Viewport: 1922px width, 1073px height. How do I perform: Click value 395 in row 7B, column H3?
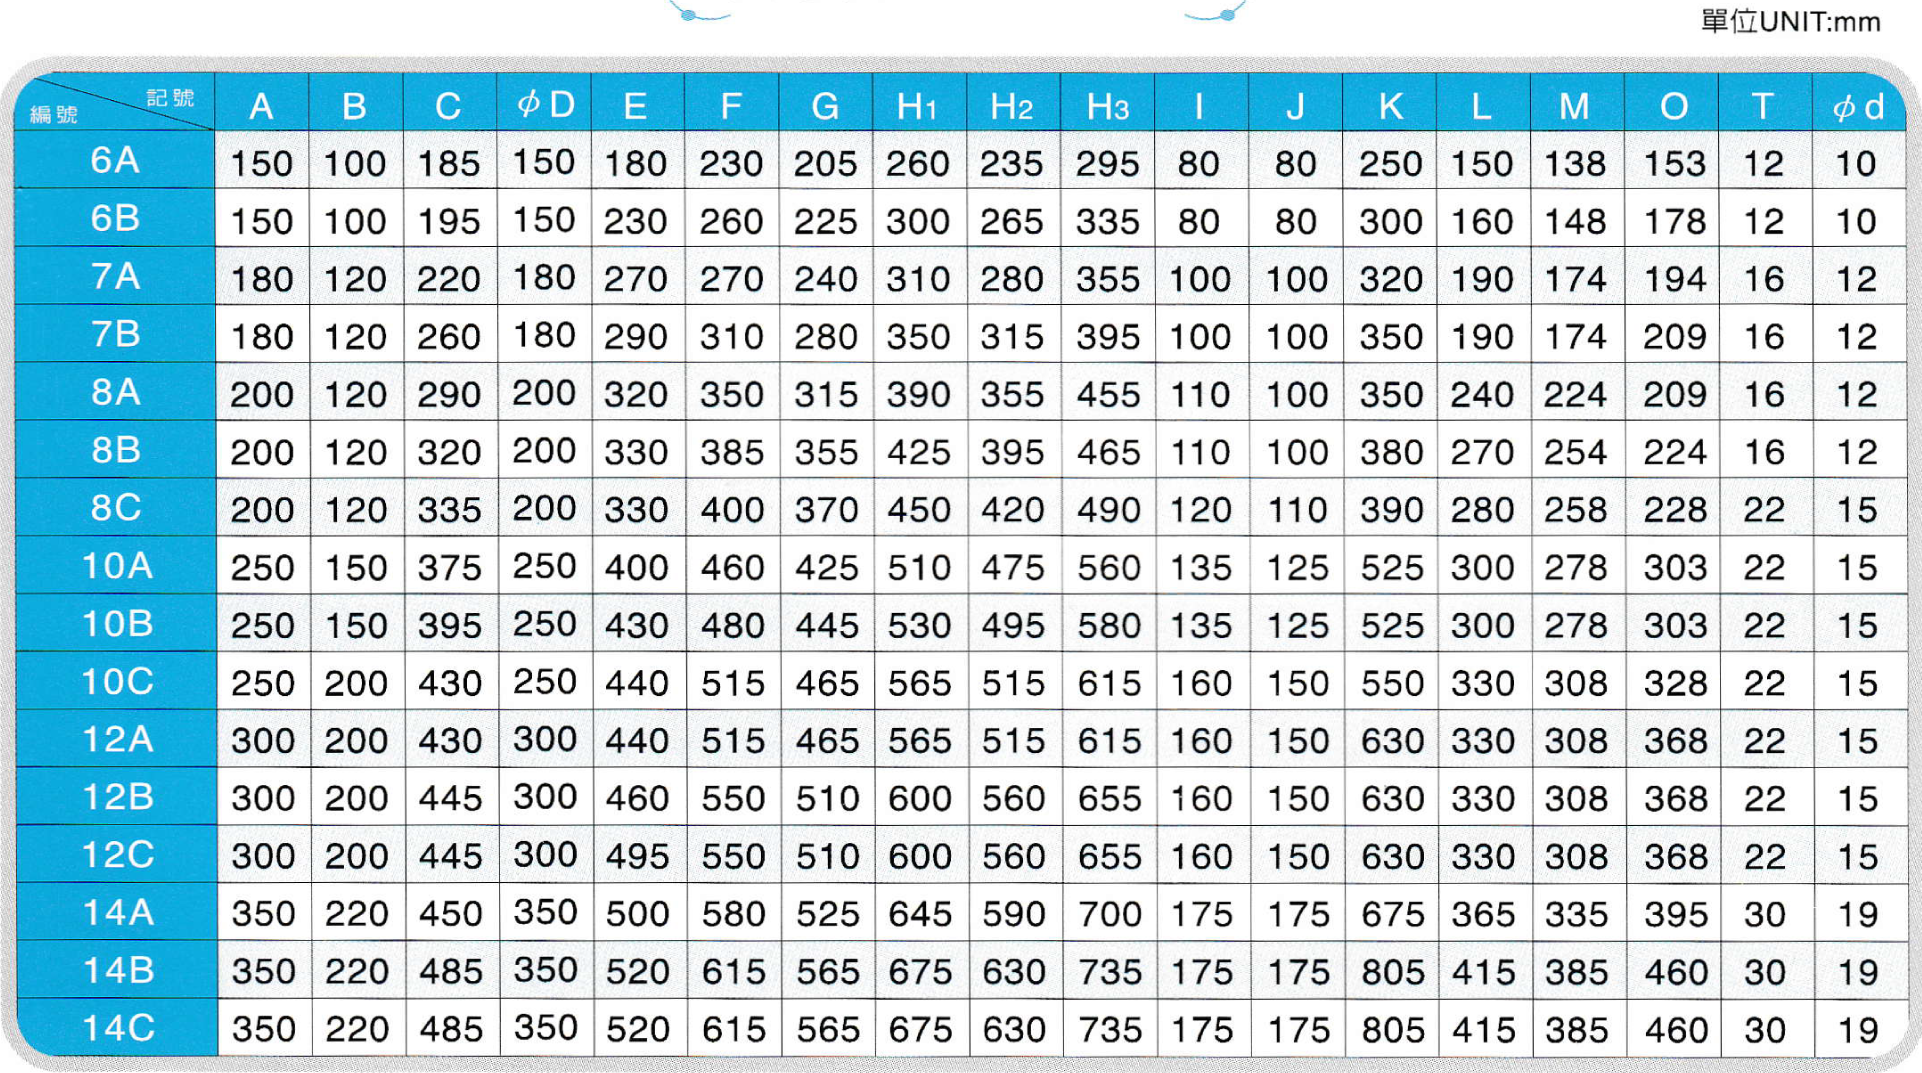tap(1107, 337)
